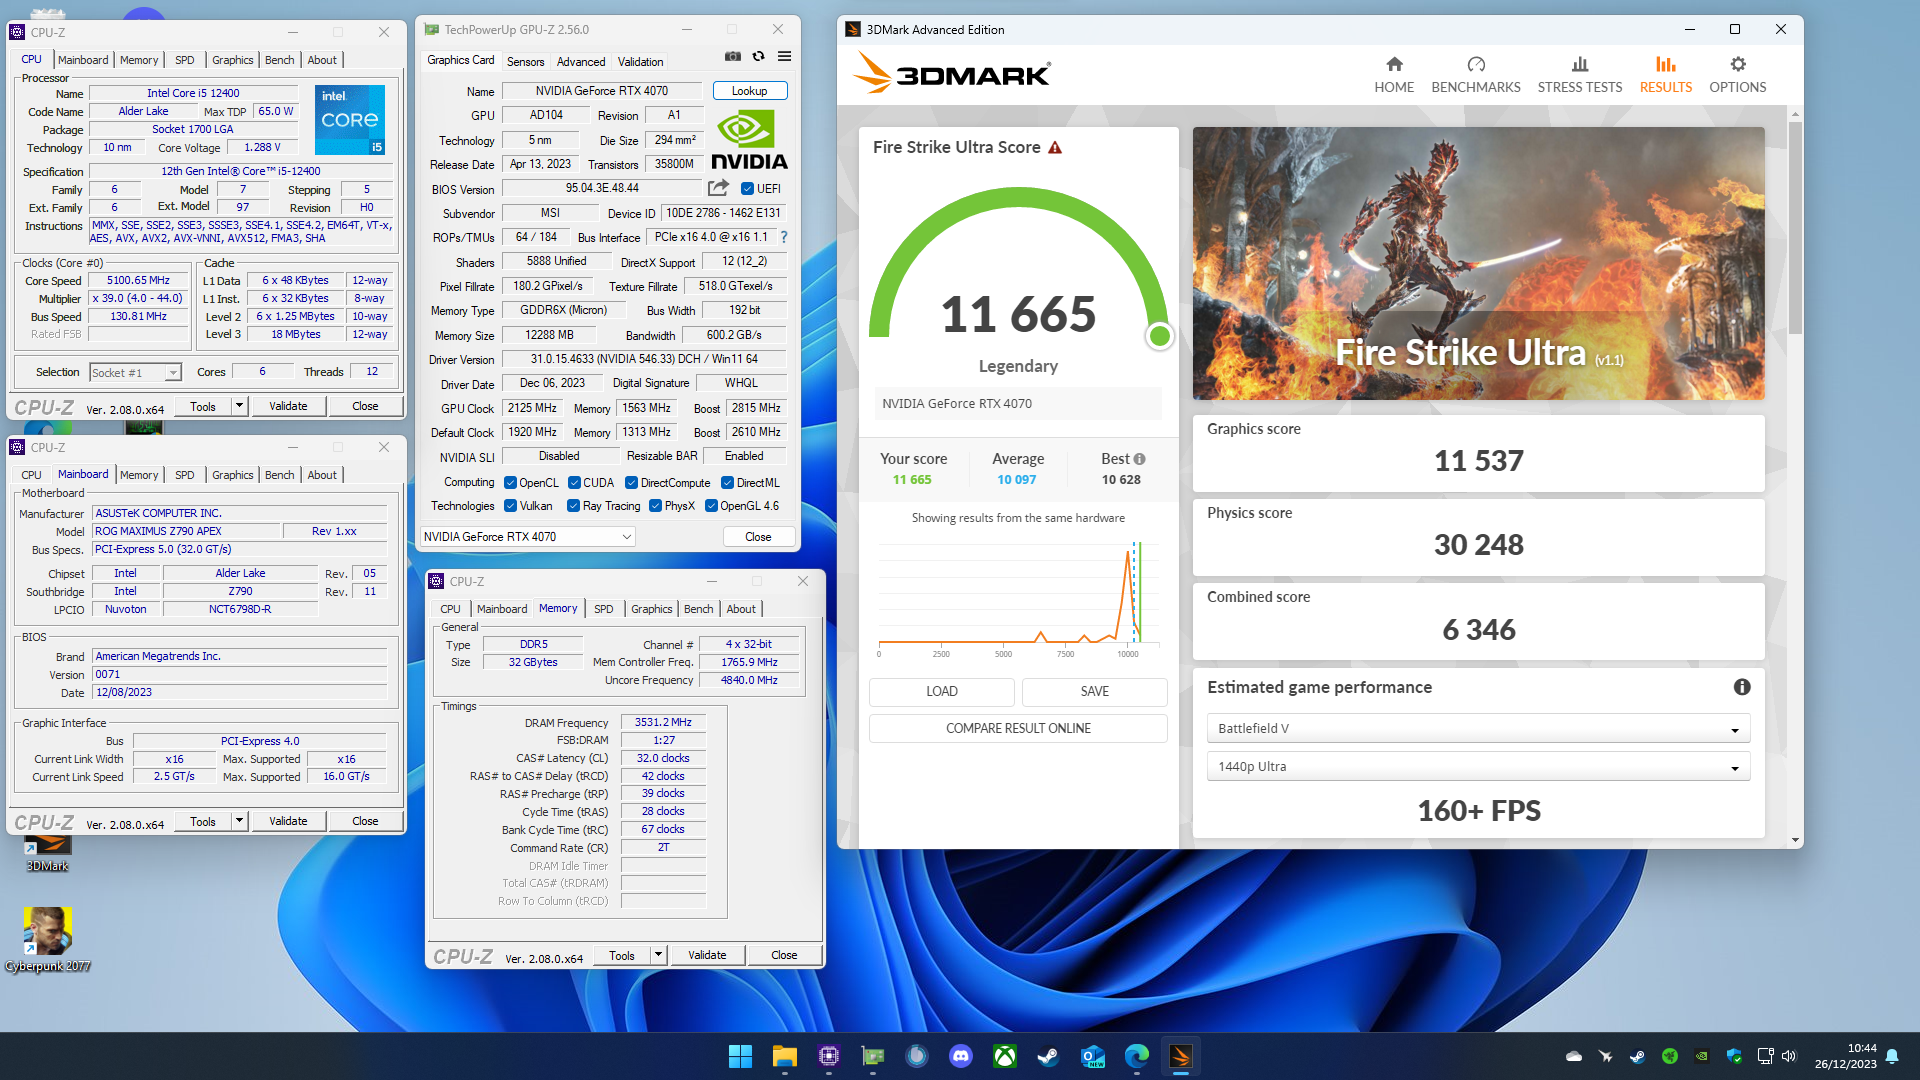The image size is (1920, 1080).
Task: Switch to Validation tab in GPU-Z
Action: tap(640, 61)
